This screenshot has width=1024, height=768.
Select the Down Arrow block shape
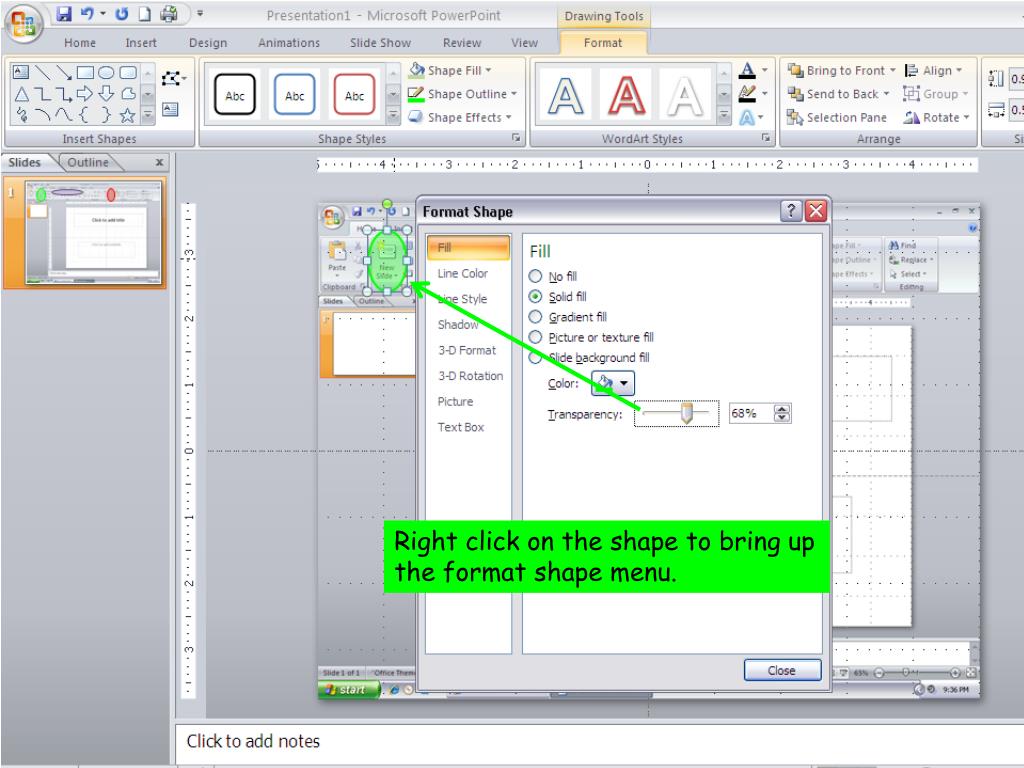point(106,94)
